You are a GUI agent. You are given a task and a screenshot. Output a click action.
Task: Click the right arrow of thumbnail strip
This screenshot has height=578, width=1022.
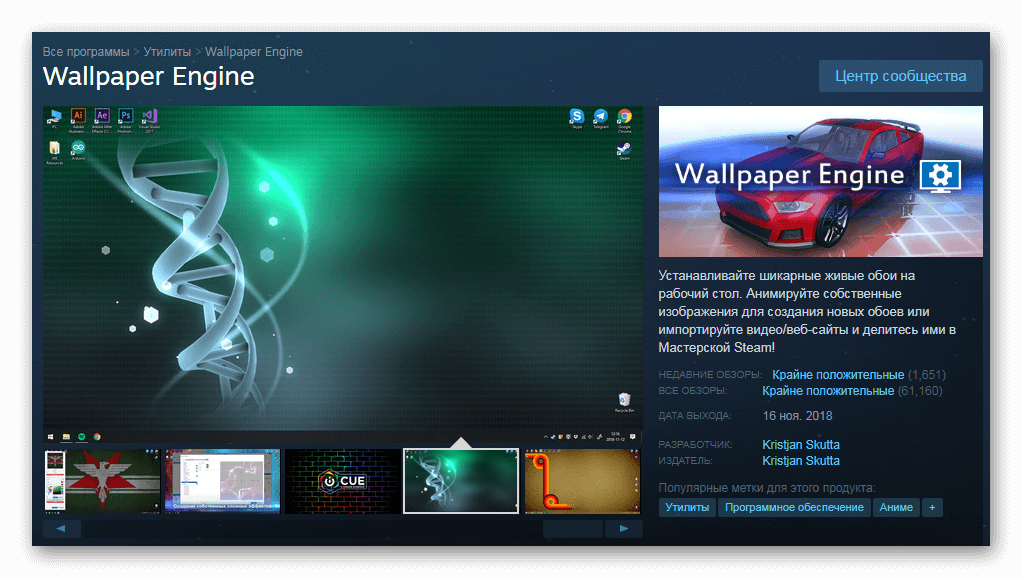coord(624,528)
